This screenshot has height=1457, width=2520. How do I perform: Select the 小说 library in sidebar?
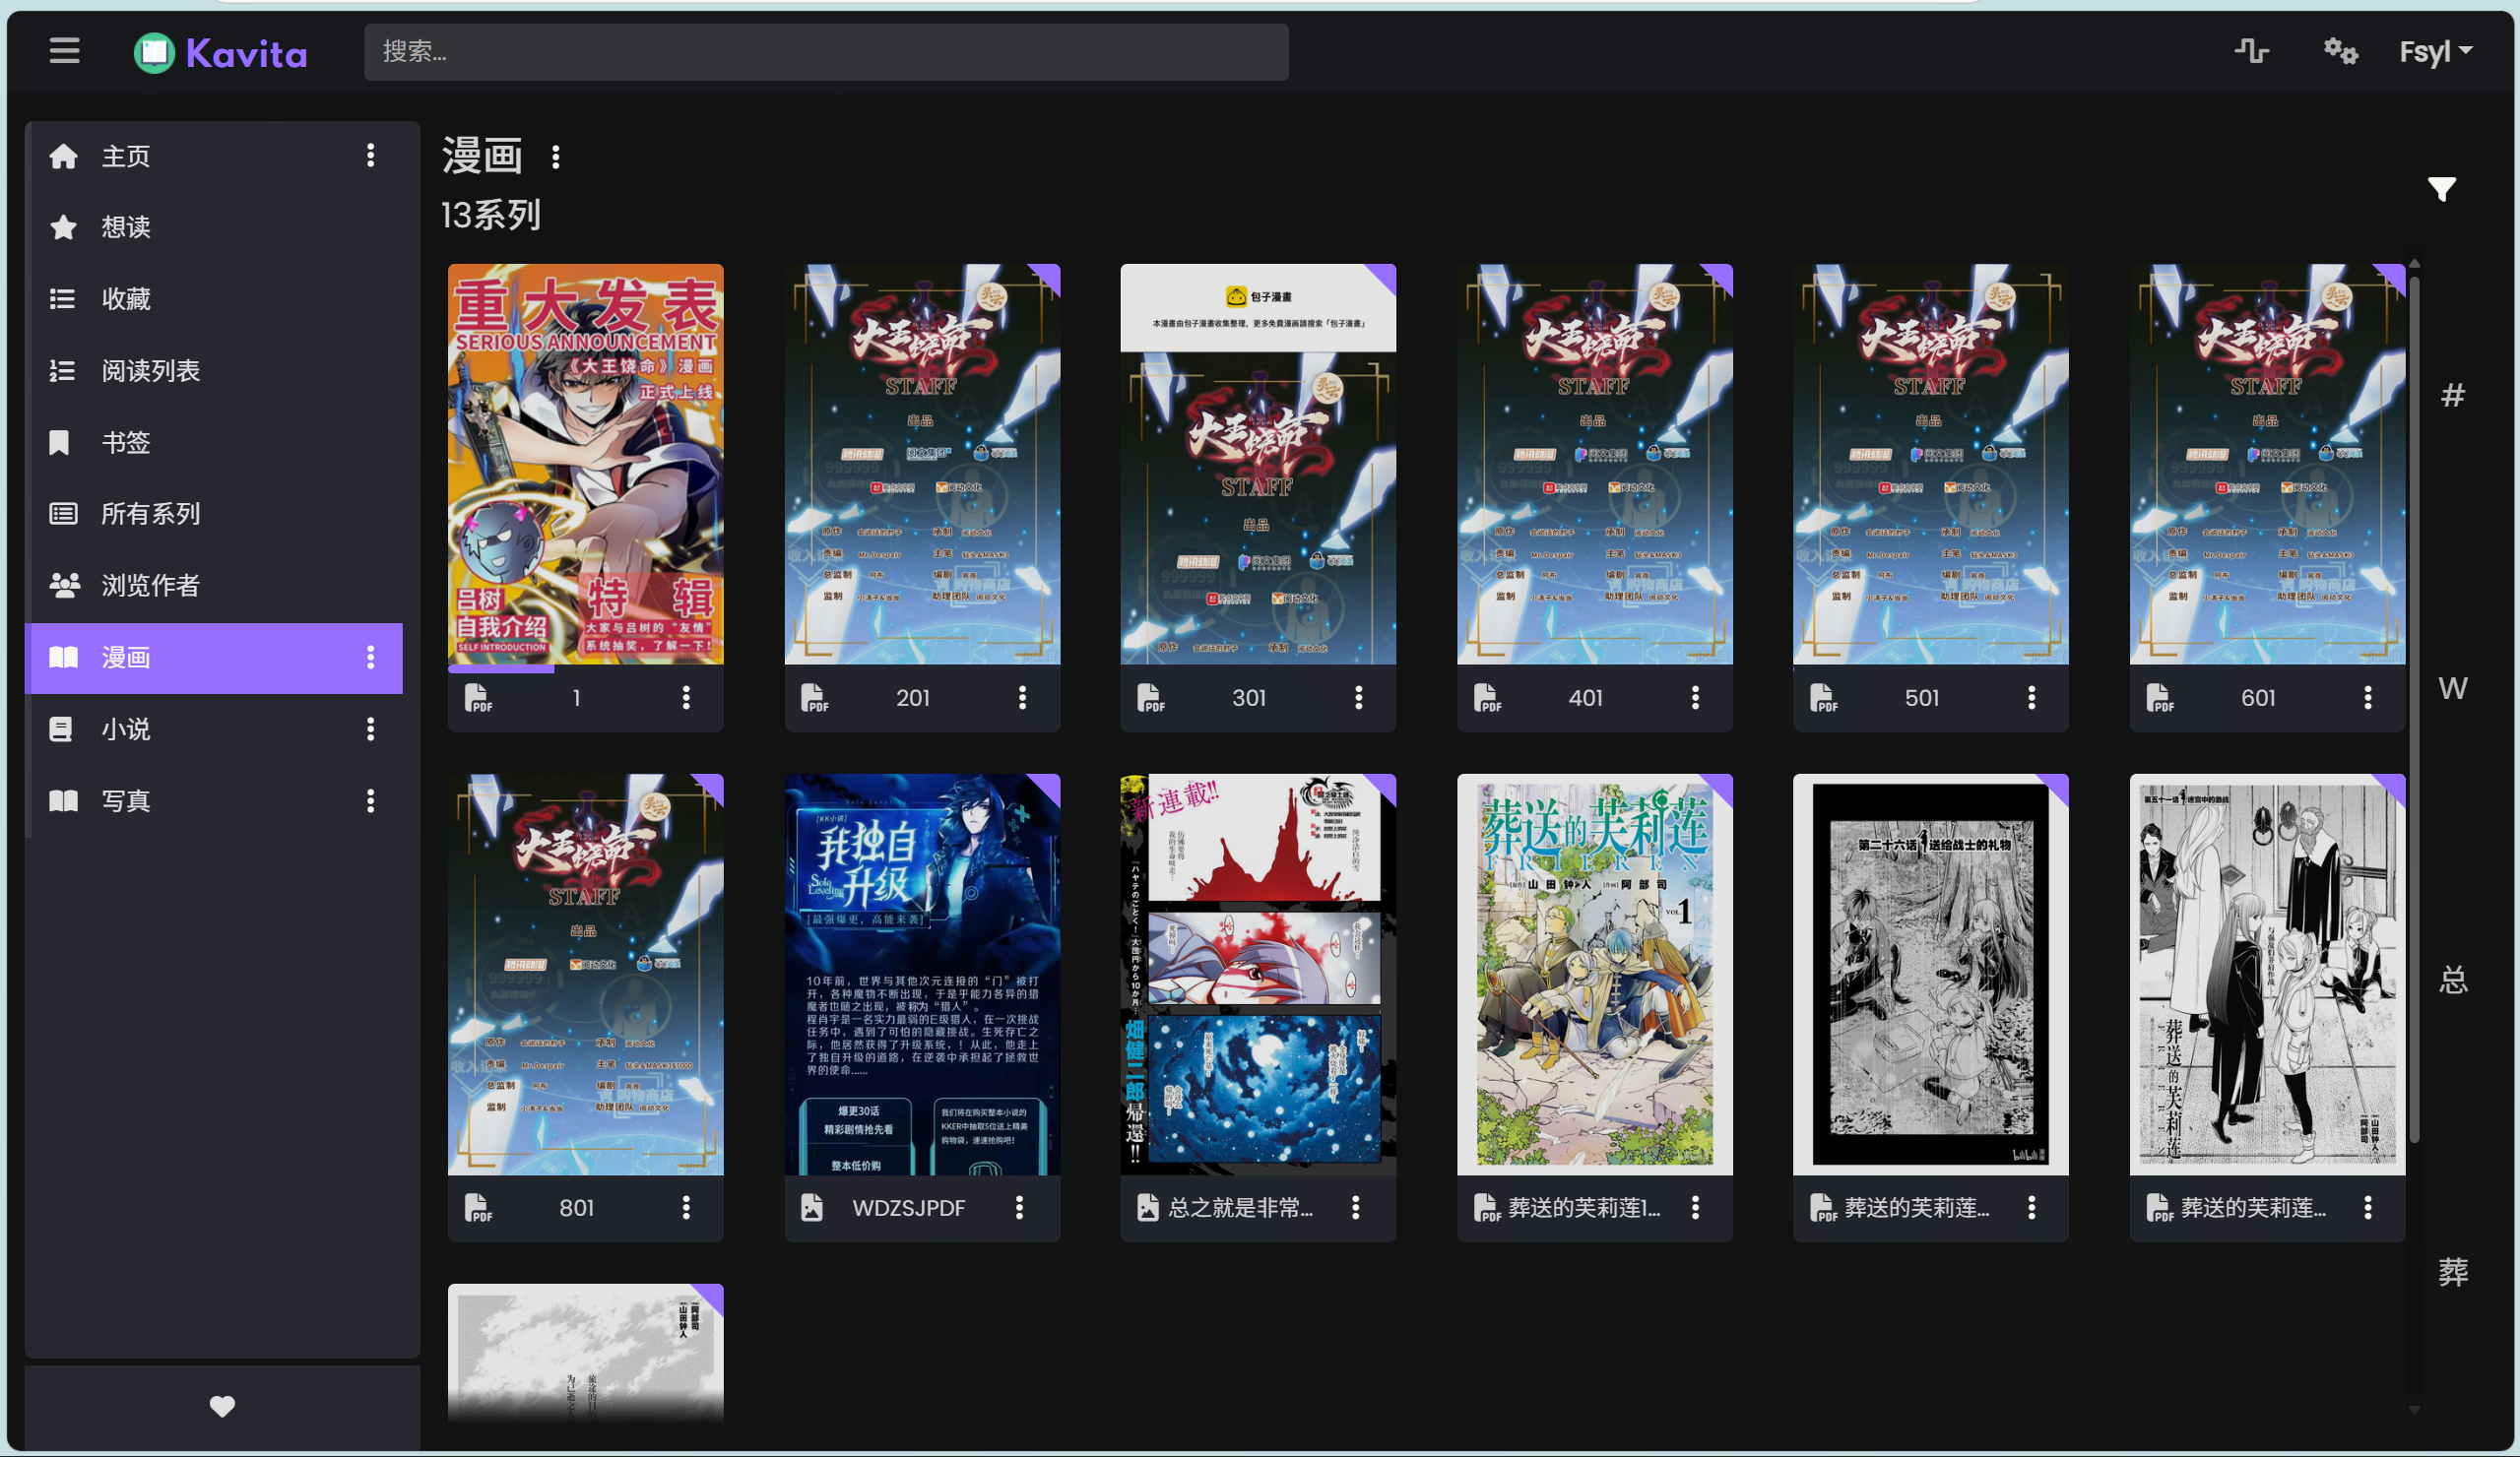pos(126,729)
